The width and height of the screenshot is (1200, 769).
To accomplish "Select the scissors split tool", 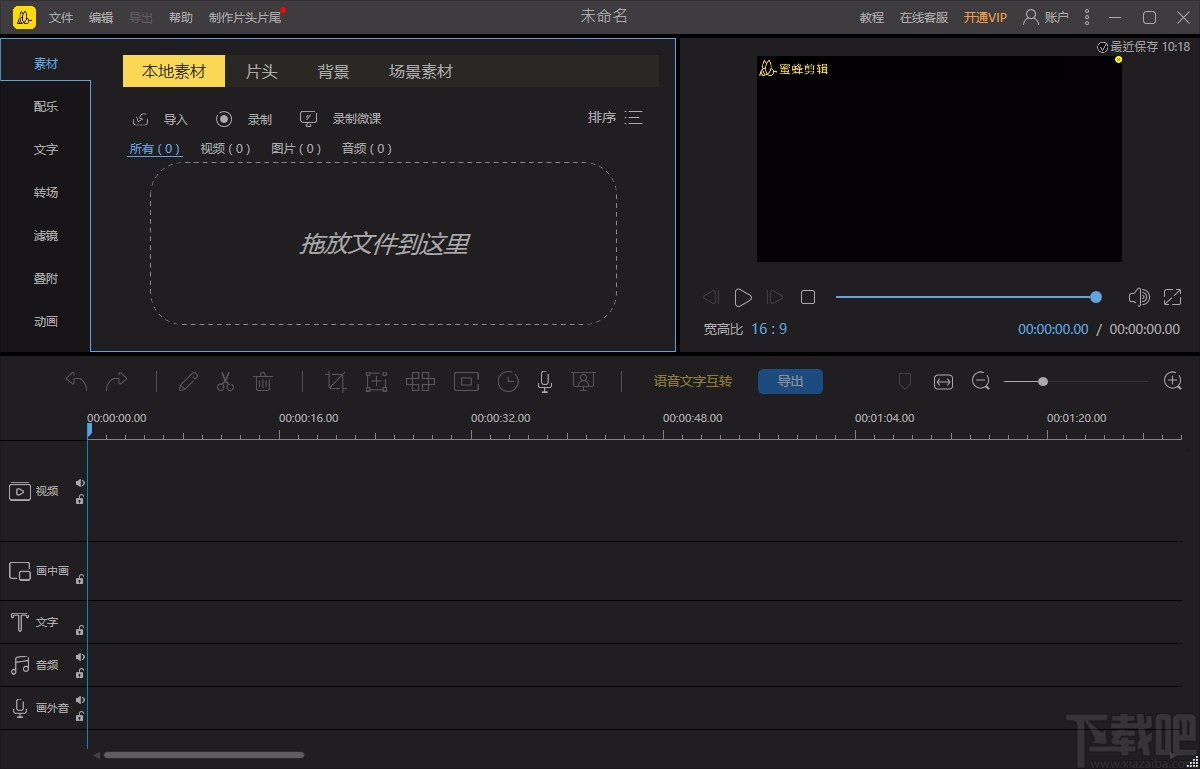I will tap(225, 381).
